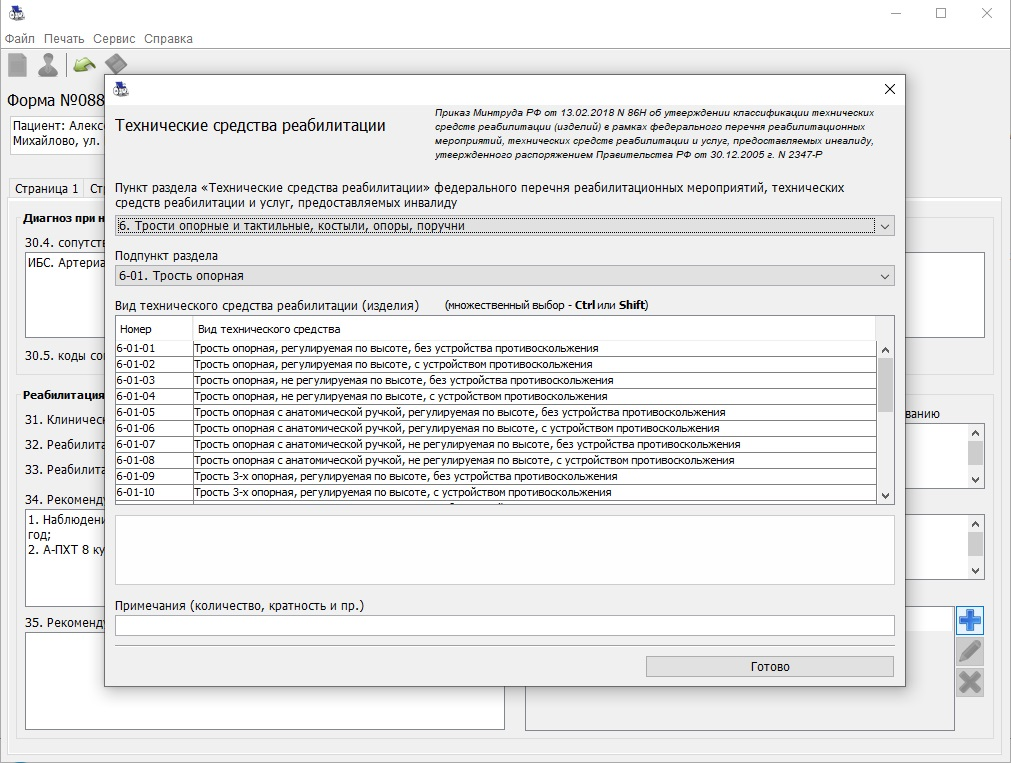This screenshot has width=1011, height=763.
Task: Select row 6-01-09 in the list
Action: point(496,477)
